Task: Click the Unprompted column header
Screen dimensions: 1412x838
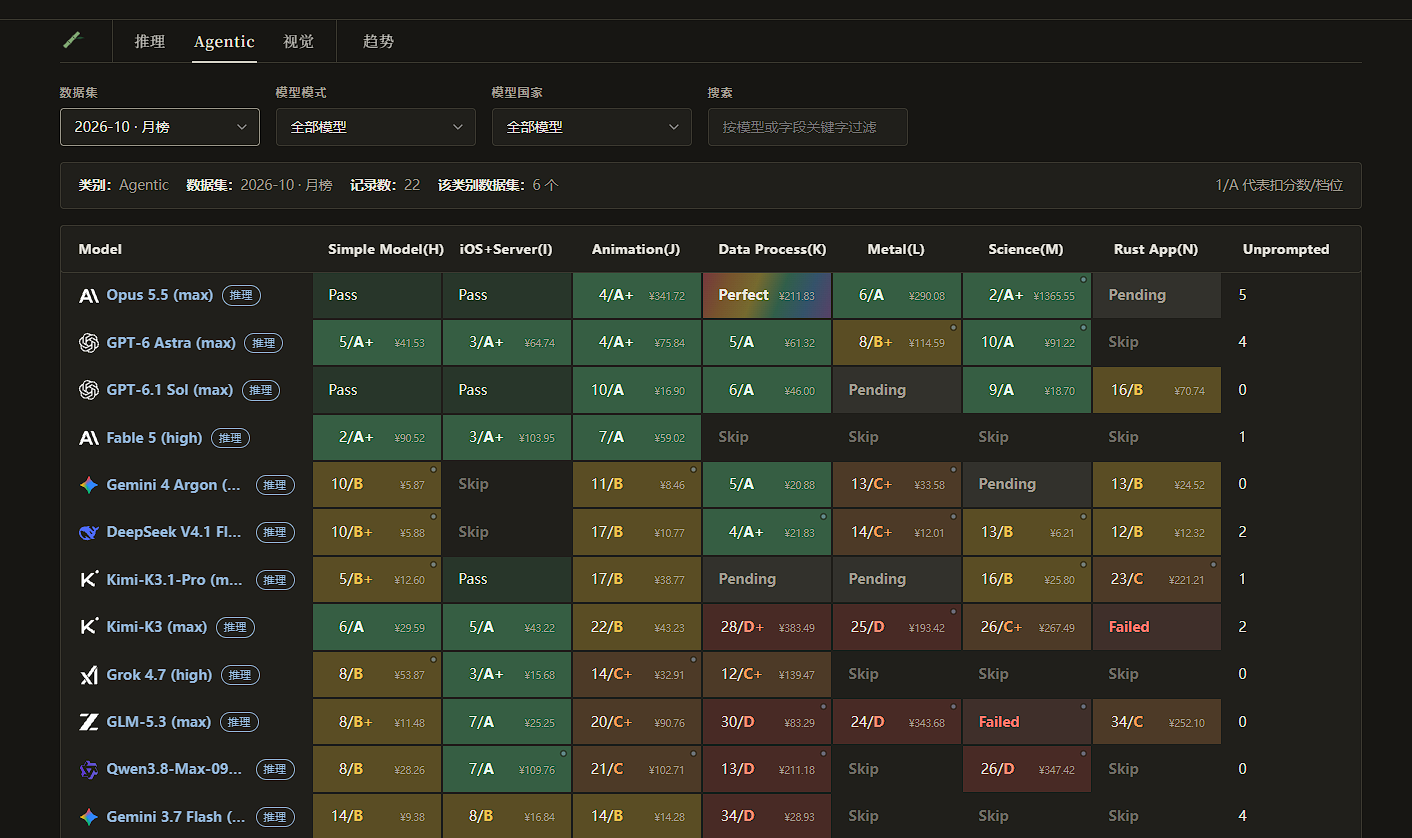Action: pos(1286,249)
